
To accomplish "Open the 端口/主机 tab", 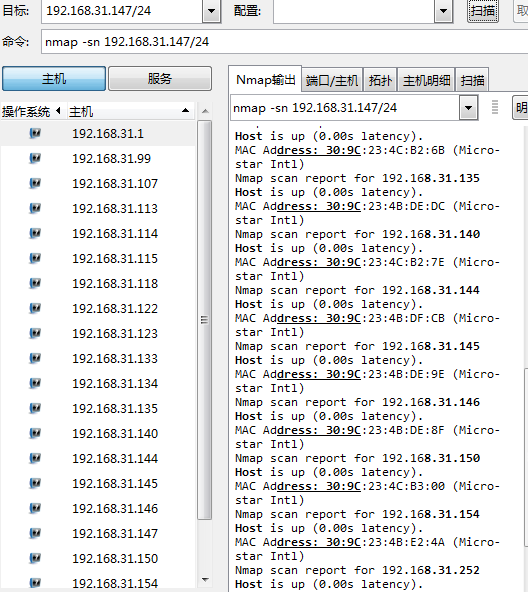I will click(x=332, y=80).
